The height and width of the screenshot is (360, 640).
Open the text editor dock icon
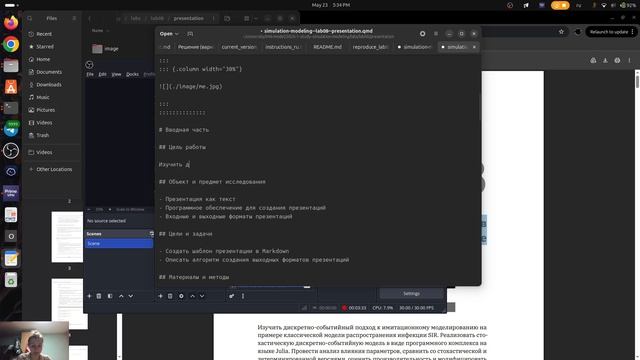pyautogui.click(x=11, y=258)
